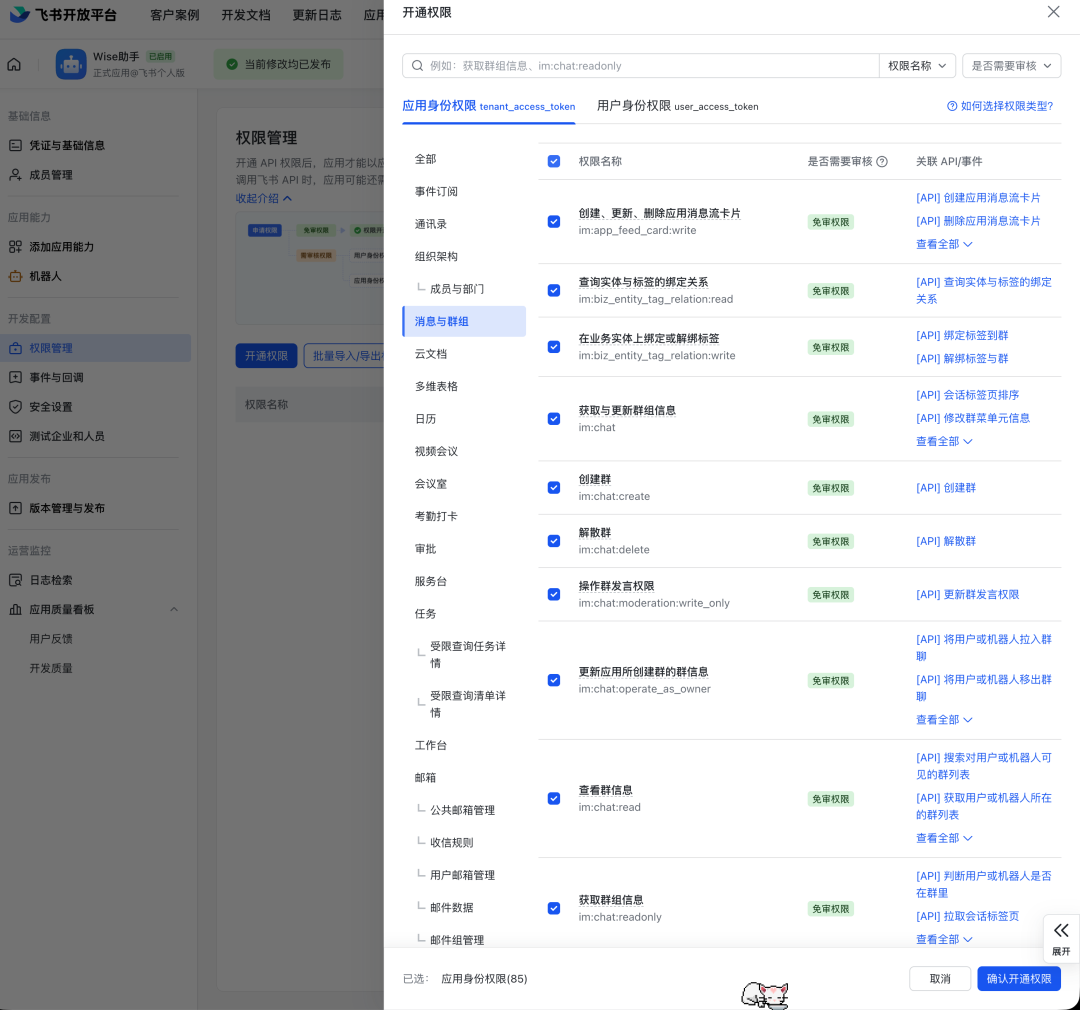Click the 取消 button

point(939,978)
